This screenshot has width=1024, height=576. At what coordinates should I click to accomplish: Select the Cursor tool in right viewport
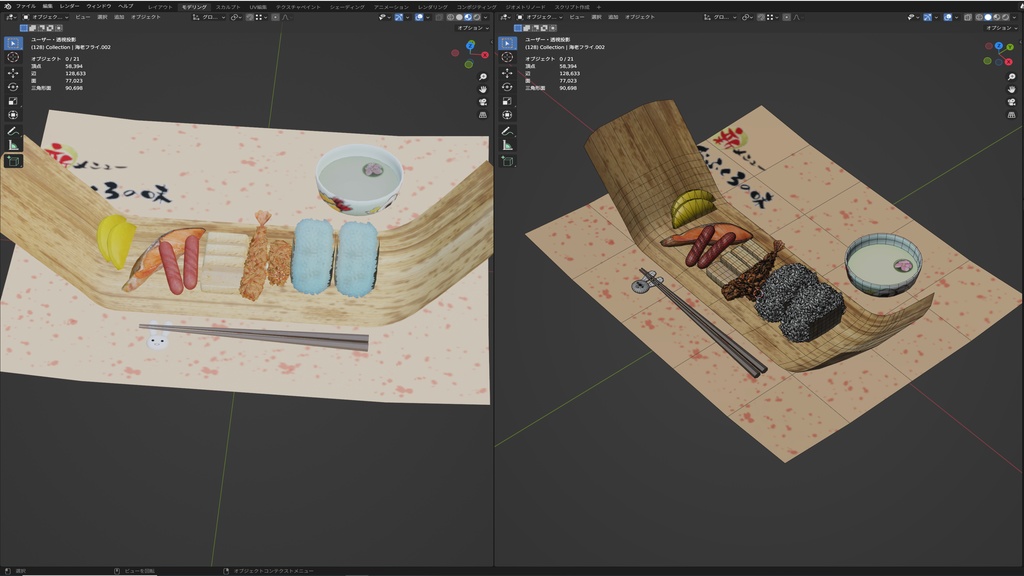[x=507, y=57]
